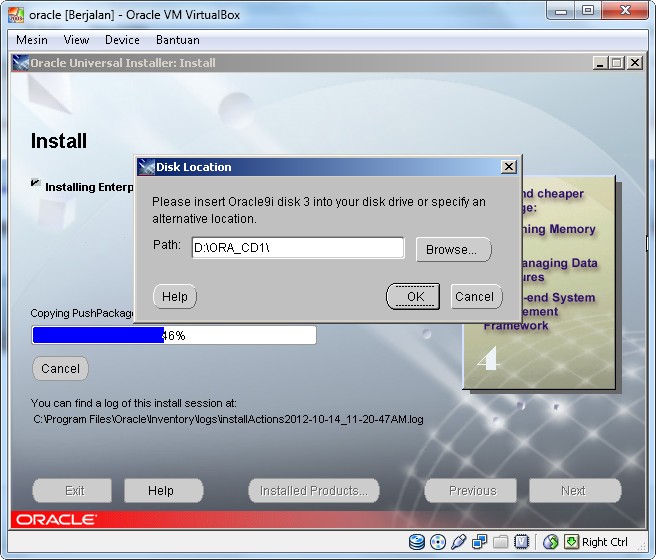This screenshot has width=656, height=560.
Task: Minimize the Oracle Universal Installer window
Action: [600, 63]
